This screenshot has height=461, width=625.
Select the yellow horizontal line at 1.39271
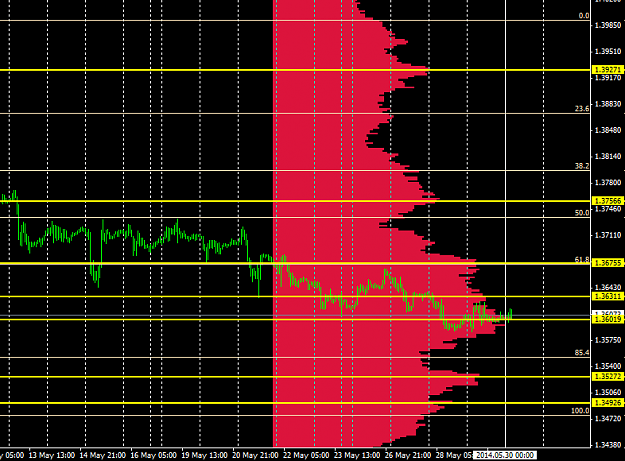tap(295, 70)
